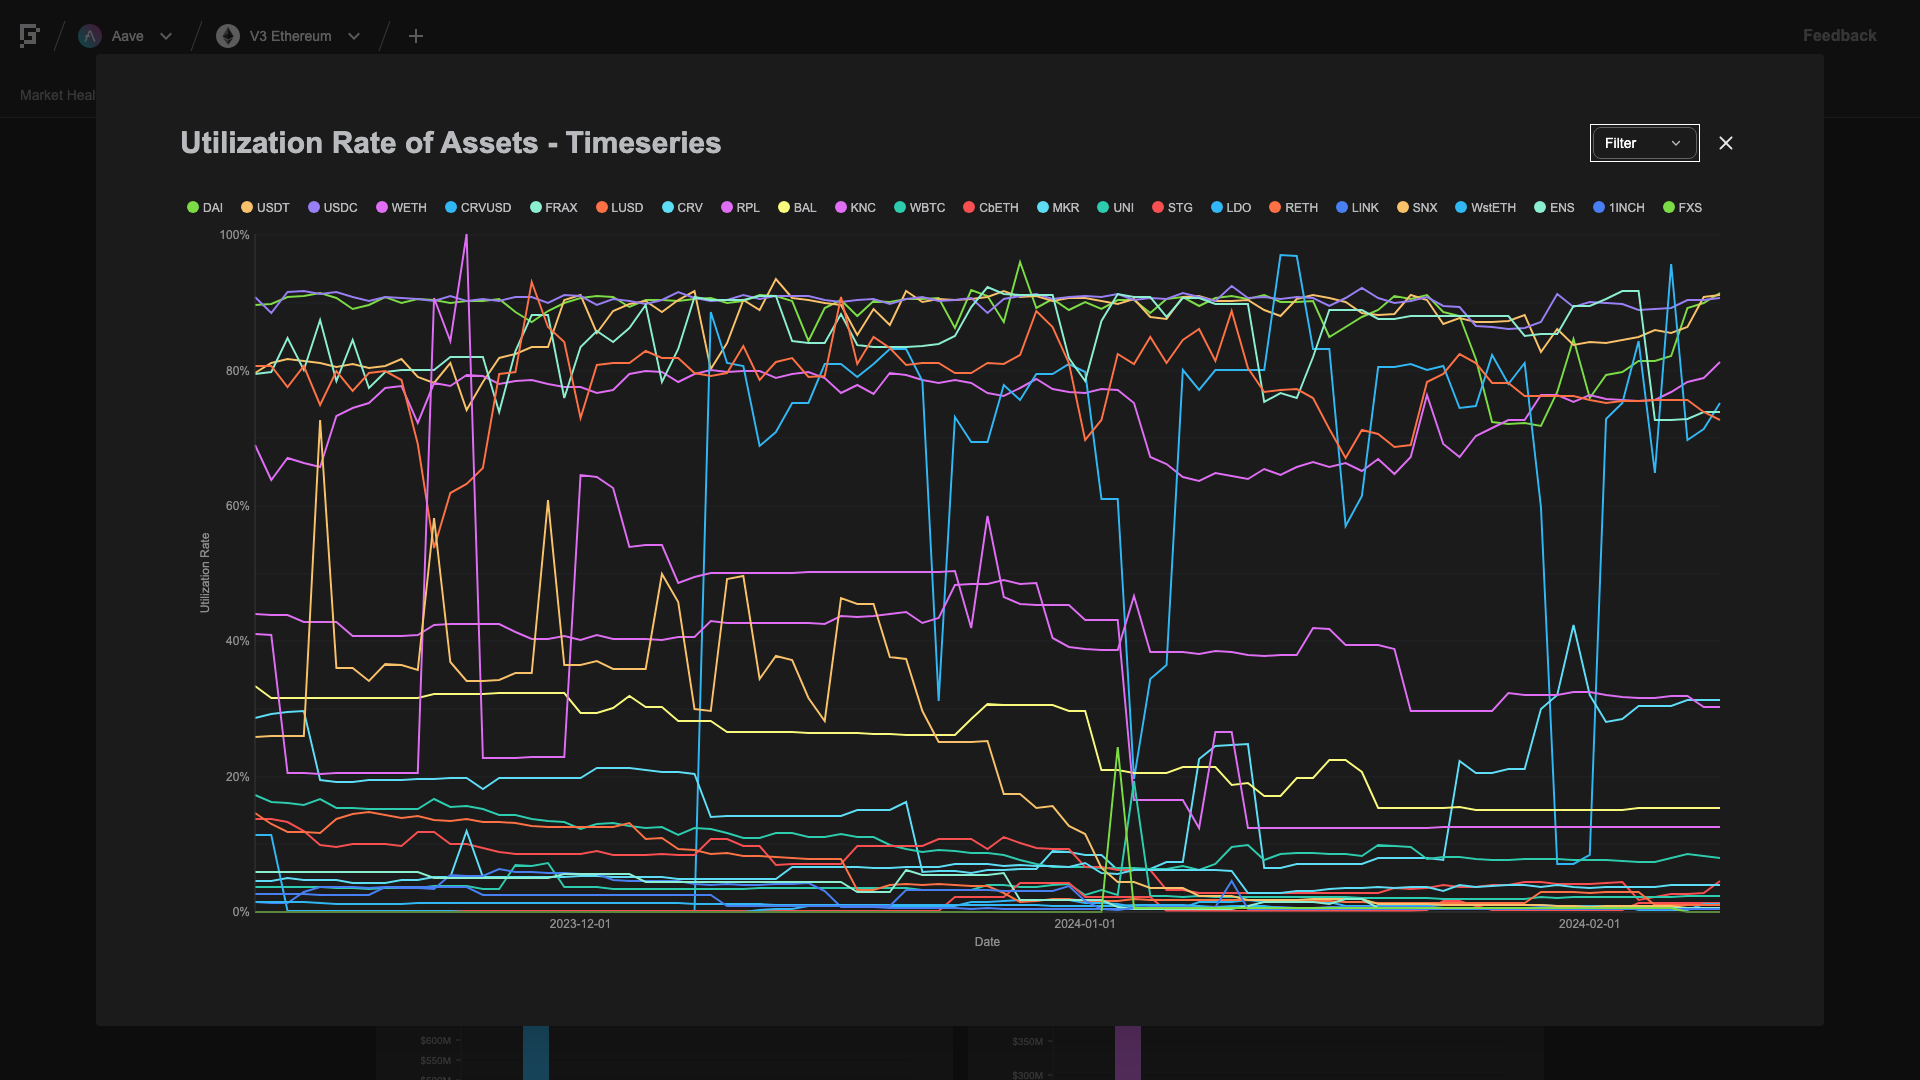Click the 2024-02-01 date tick label
This screenshot has width=1920, height=1080.
tap(1589, 924)
